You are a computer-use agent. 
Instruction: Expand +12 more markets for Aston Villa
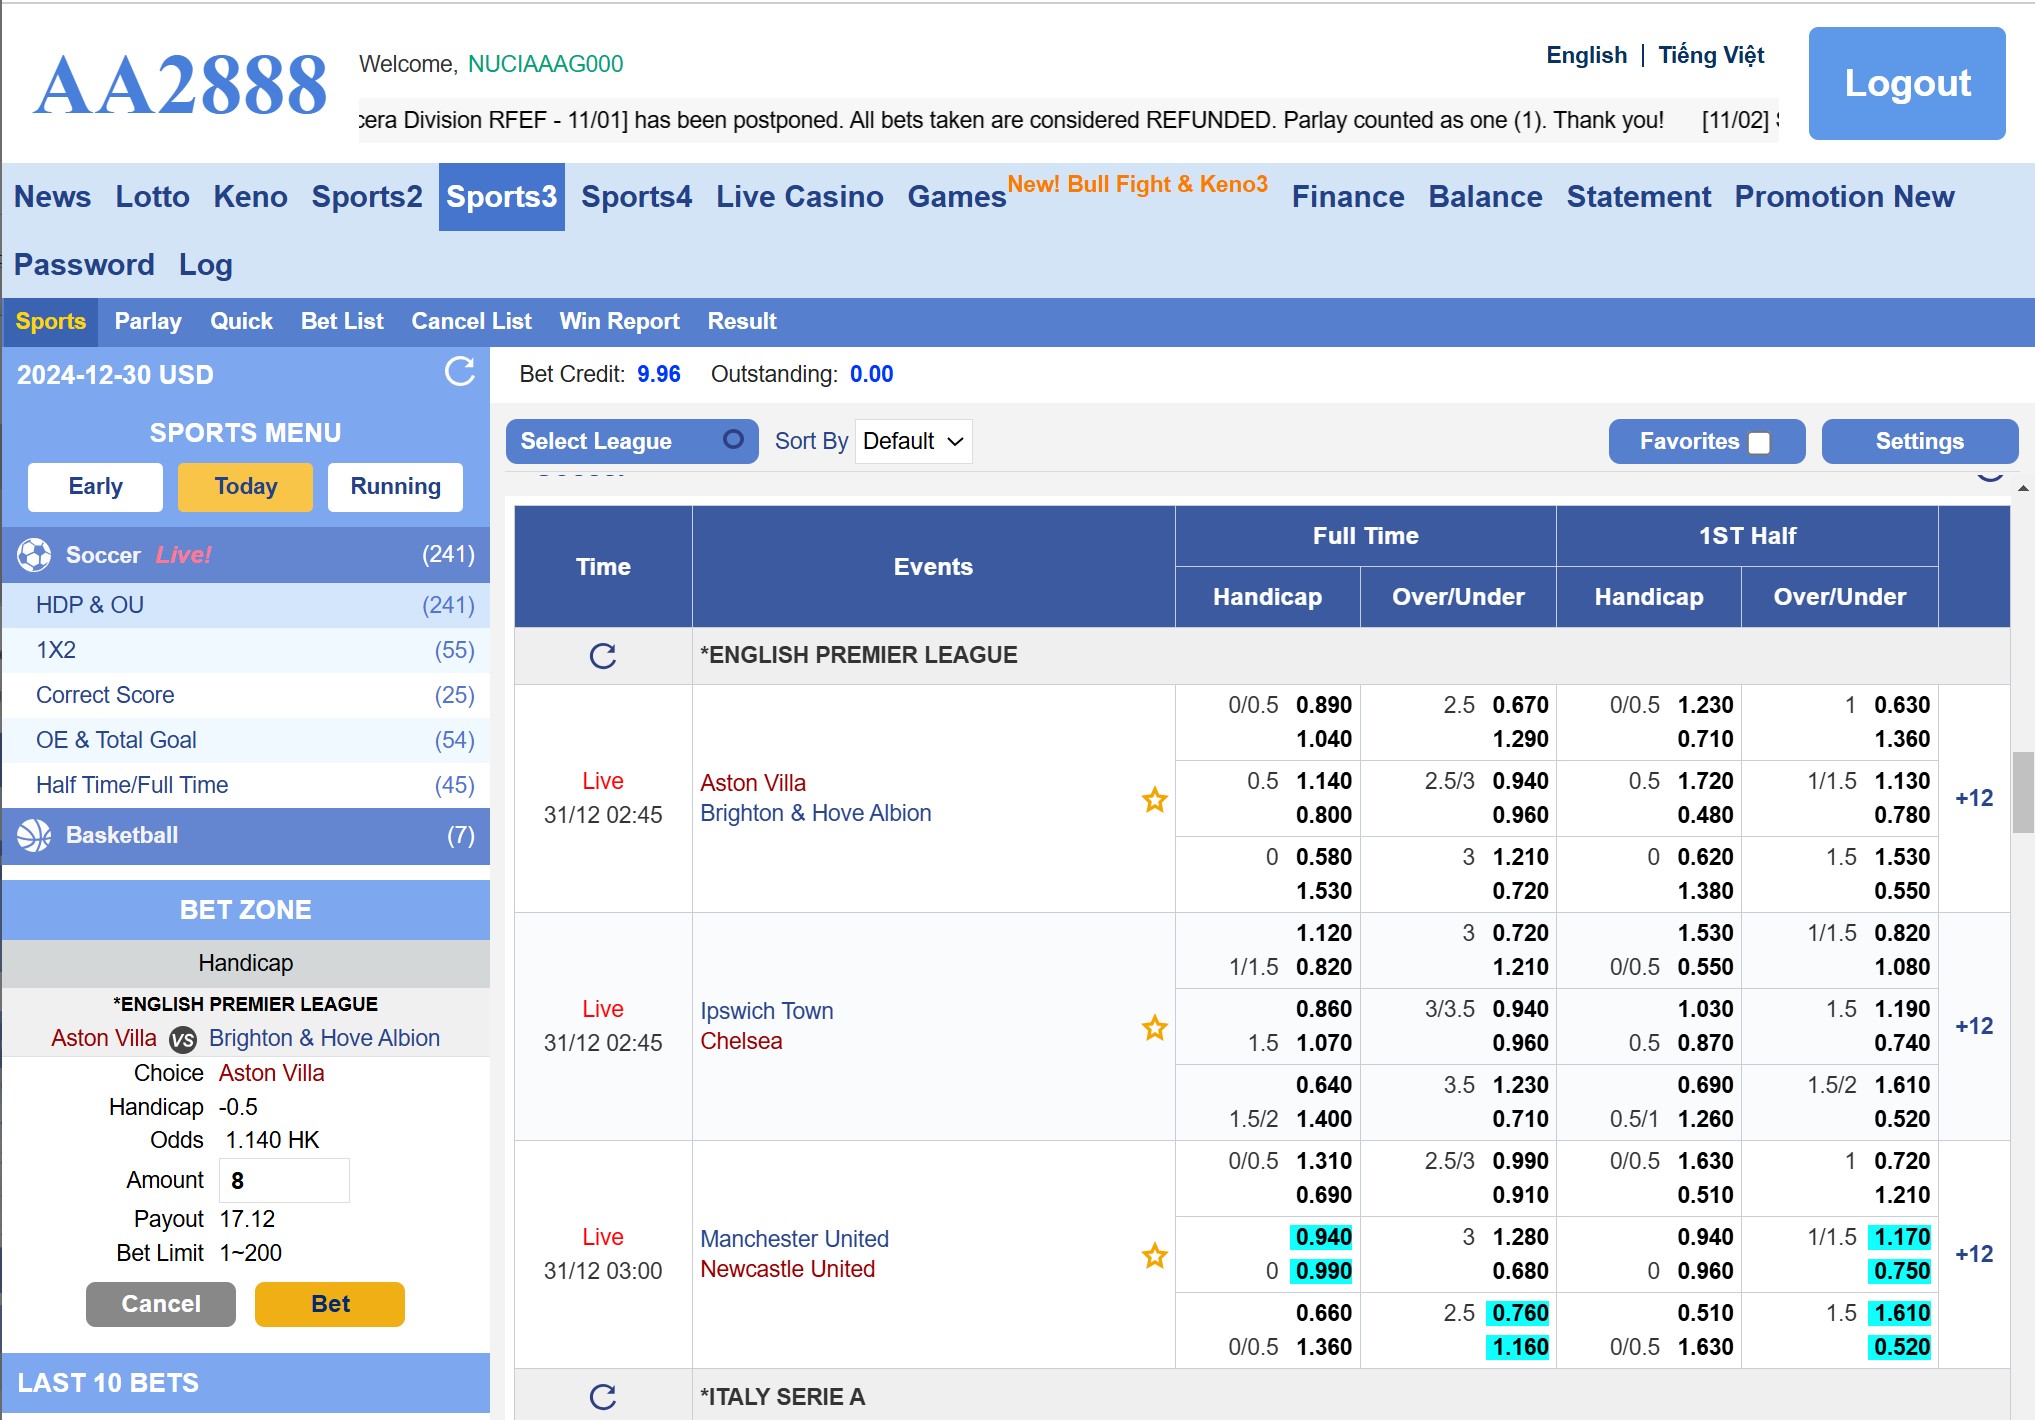coord(1973,798)
